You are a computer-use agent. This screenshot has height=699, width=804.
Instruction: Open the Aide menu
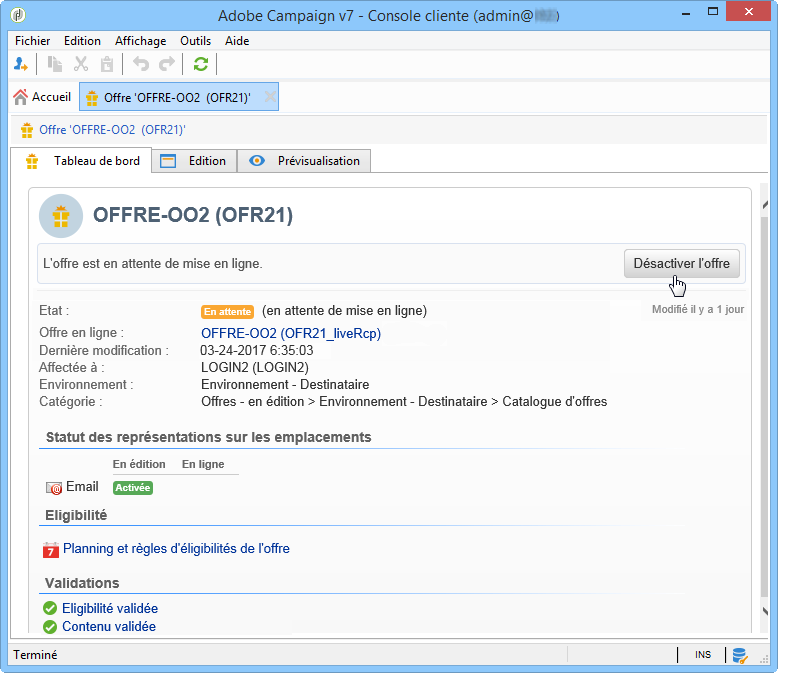click(237, 41)
